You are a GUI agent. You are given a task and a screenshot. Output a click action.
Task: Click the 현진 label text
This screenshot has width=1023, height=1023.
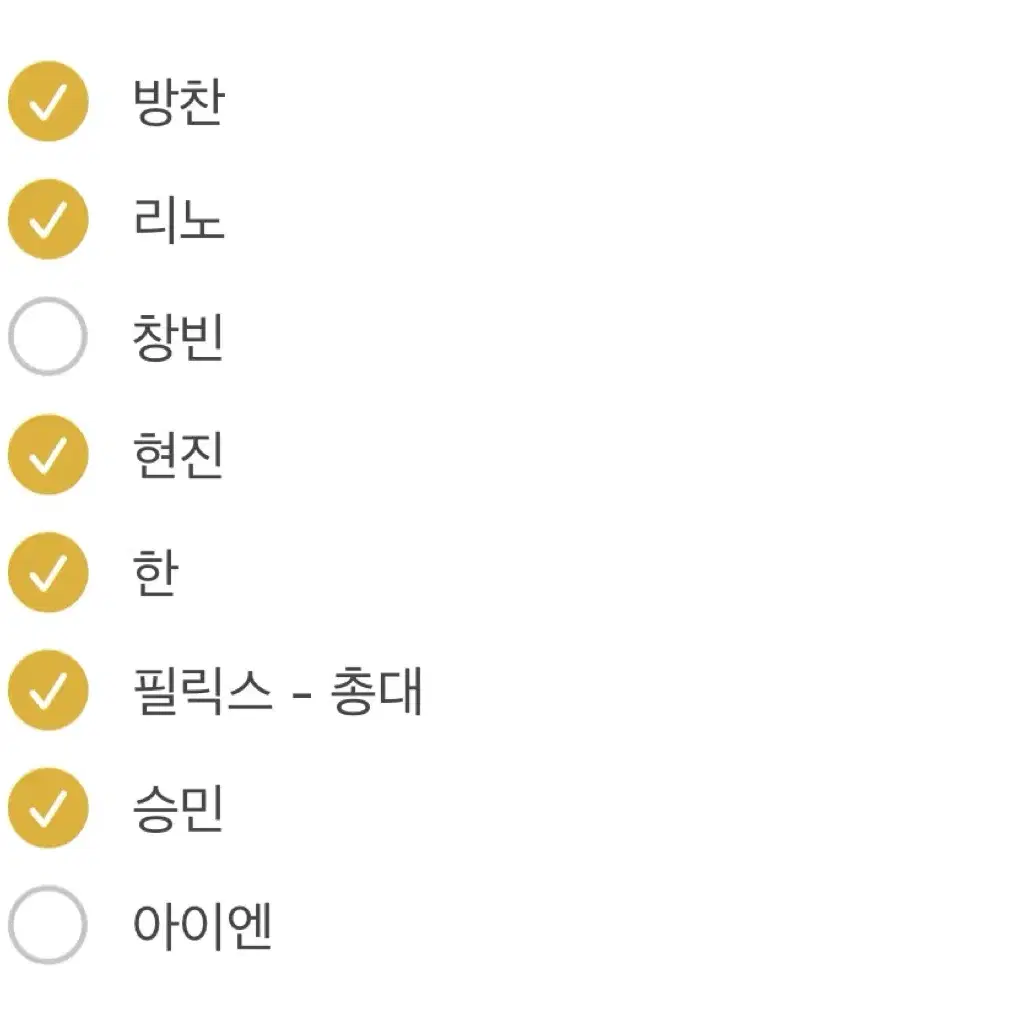tap(178, 455)
